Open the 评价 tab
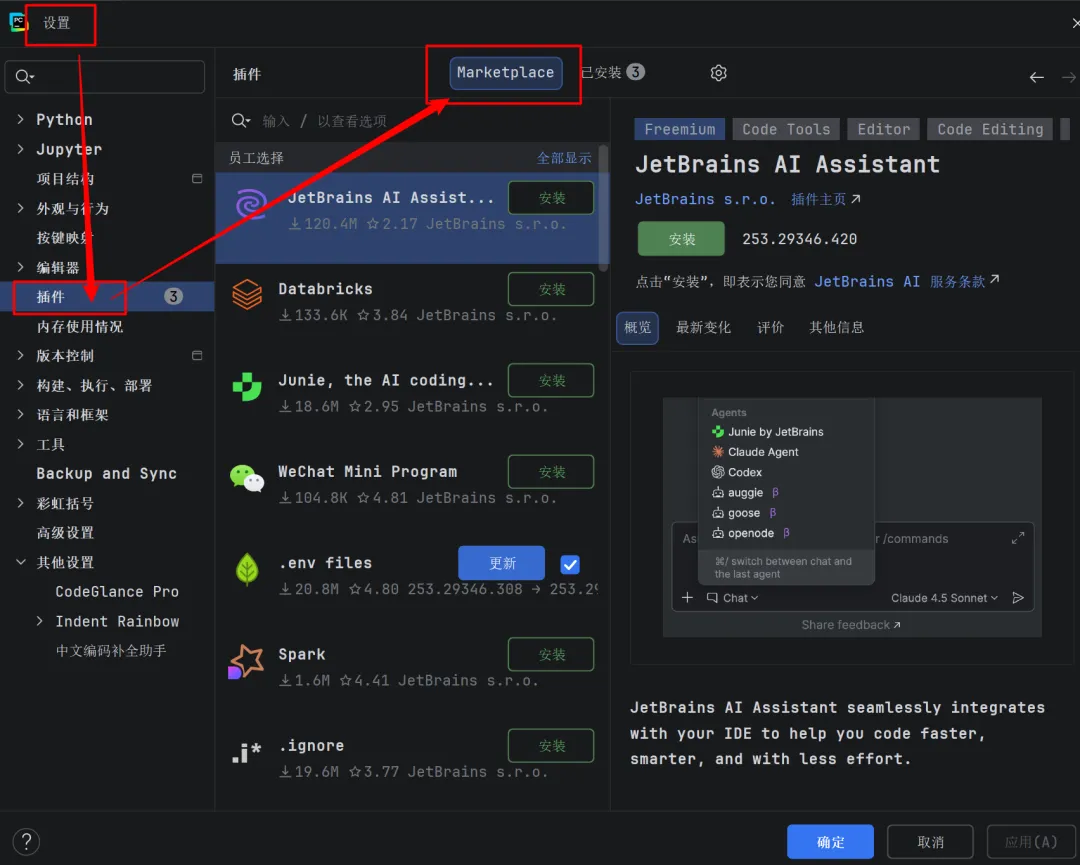This screenshot has height=865, width=1080. tap(770, 327)
